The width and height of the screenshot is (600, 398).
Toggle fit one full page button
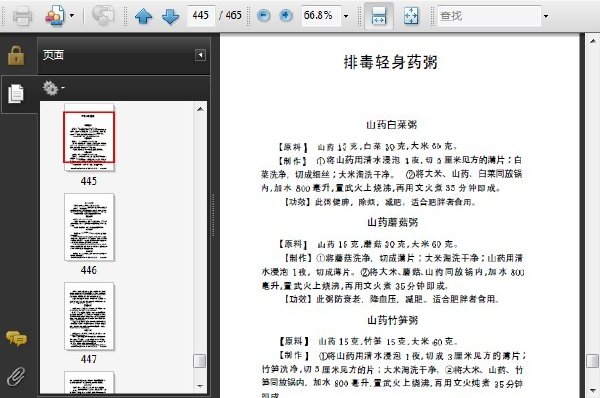coord(411,16)
